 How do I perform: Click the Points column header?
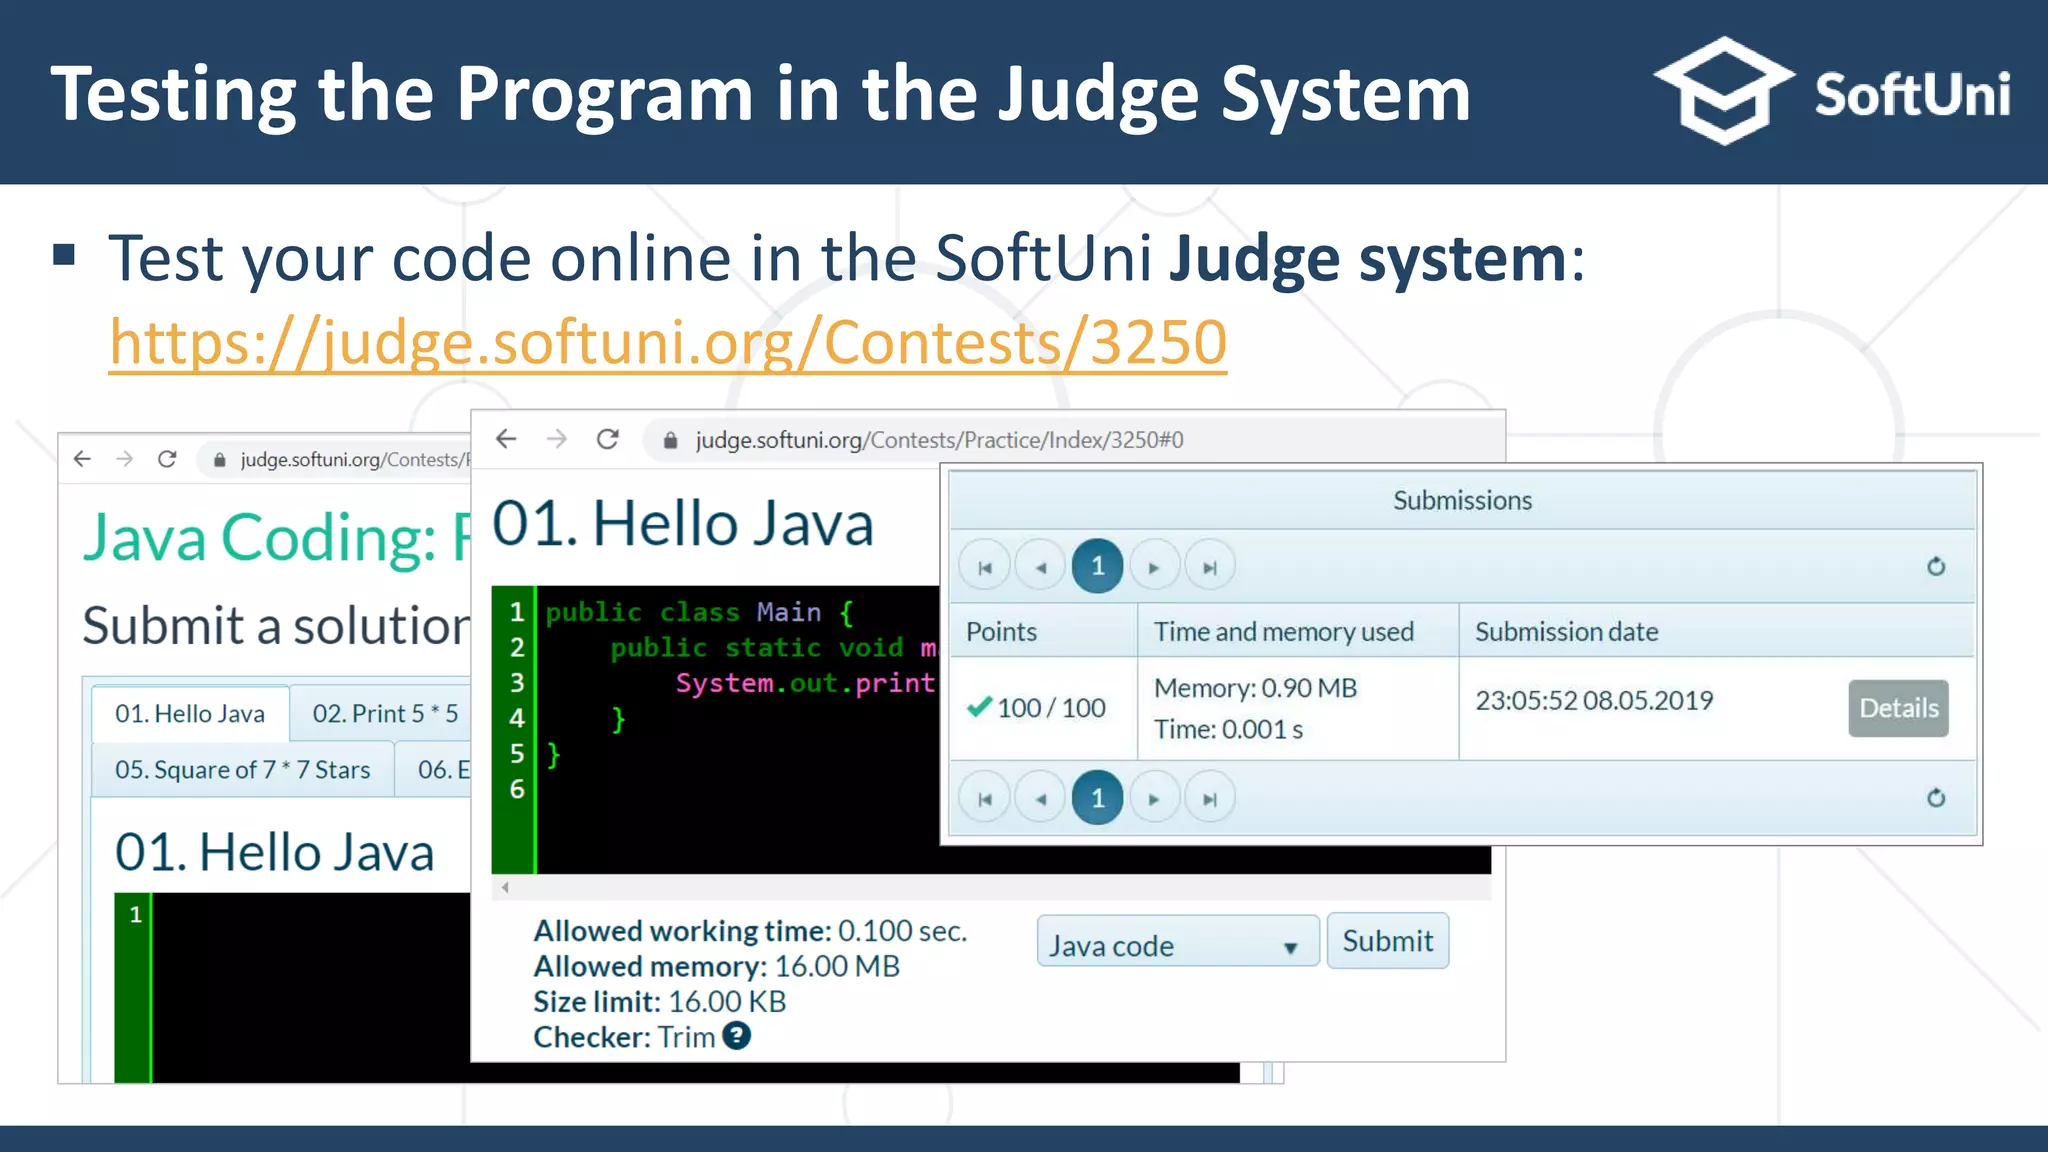pos(1043,631)
